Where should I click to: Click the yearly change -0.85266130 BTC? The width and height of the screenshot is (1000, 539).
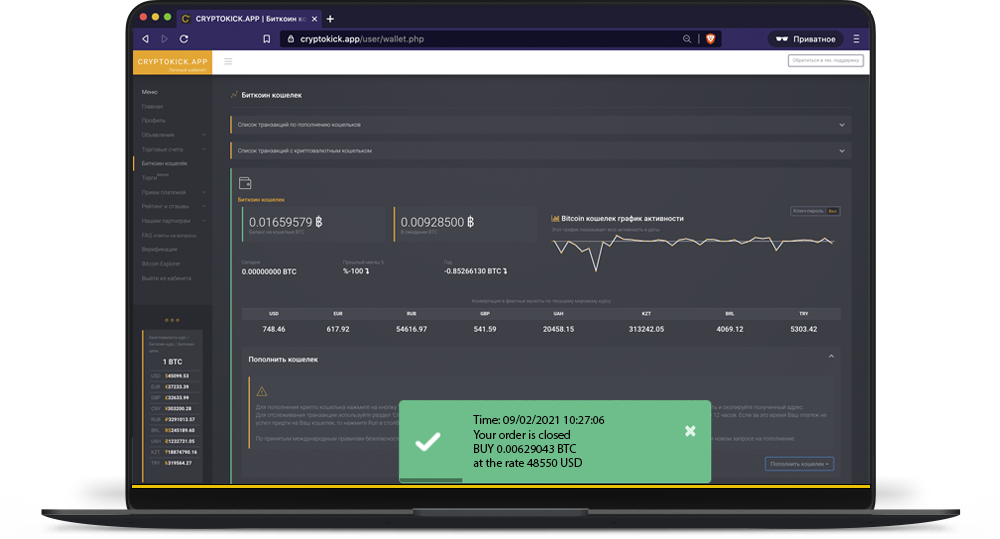(x=476, y=271)
